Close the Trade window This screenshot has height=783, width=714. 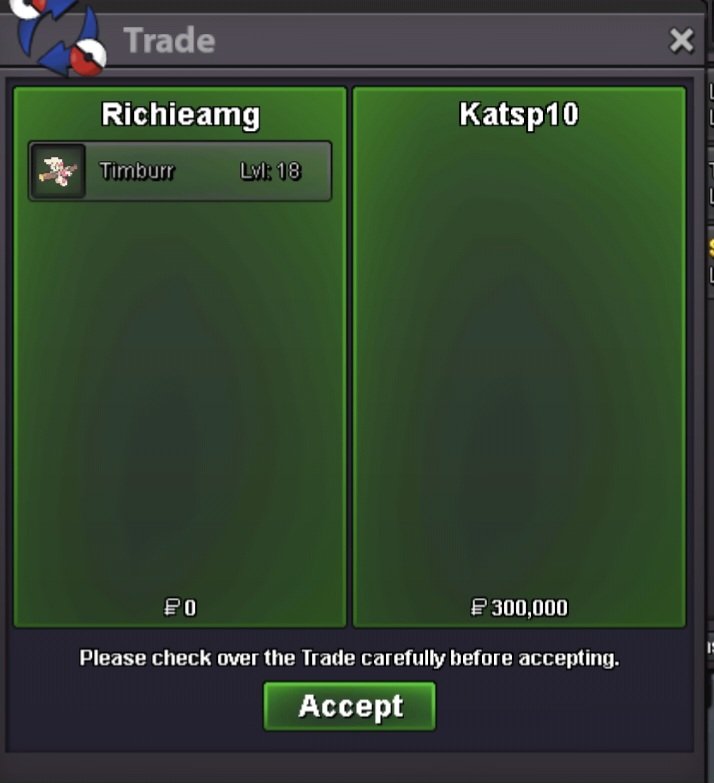pyautogui.click(x=682, y=40)
